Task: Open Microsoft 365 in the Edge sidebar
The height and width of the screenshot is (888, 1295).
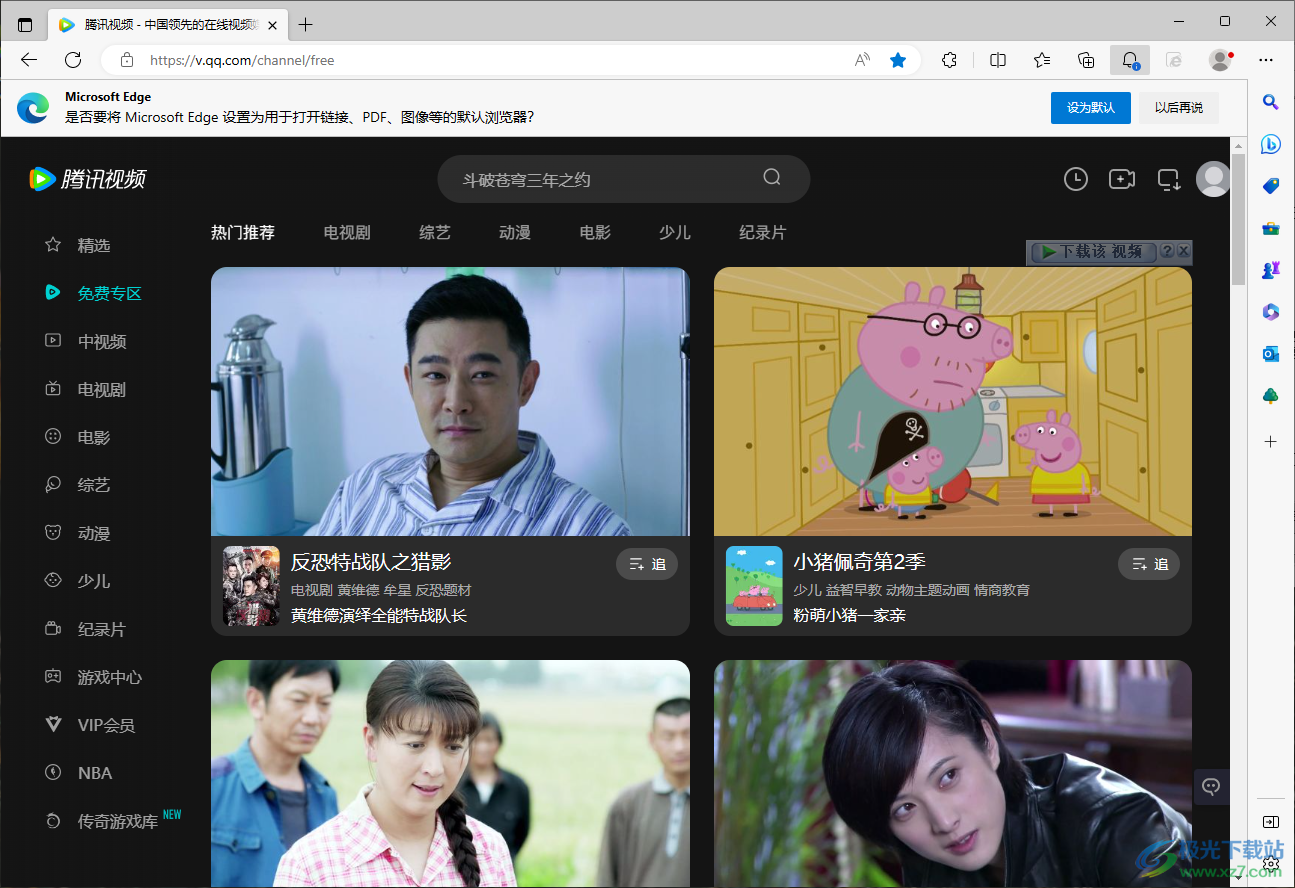Action: pos(1270,312)
